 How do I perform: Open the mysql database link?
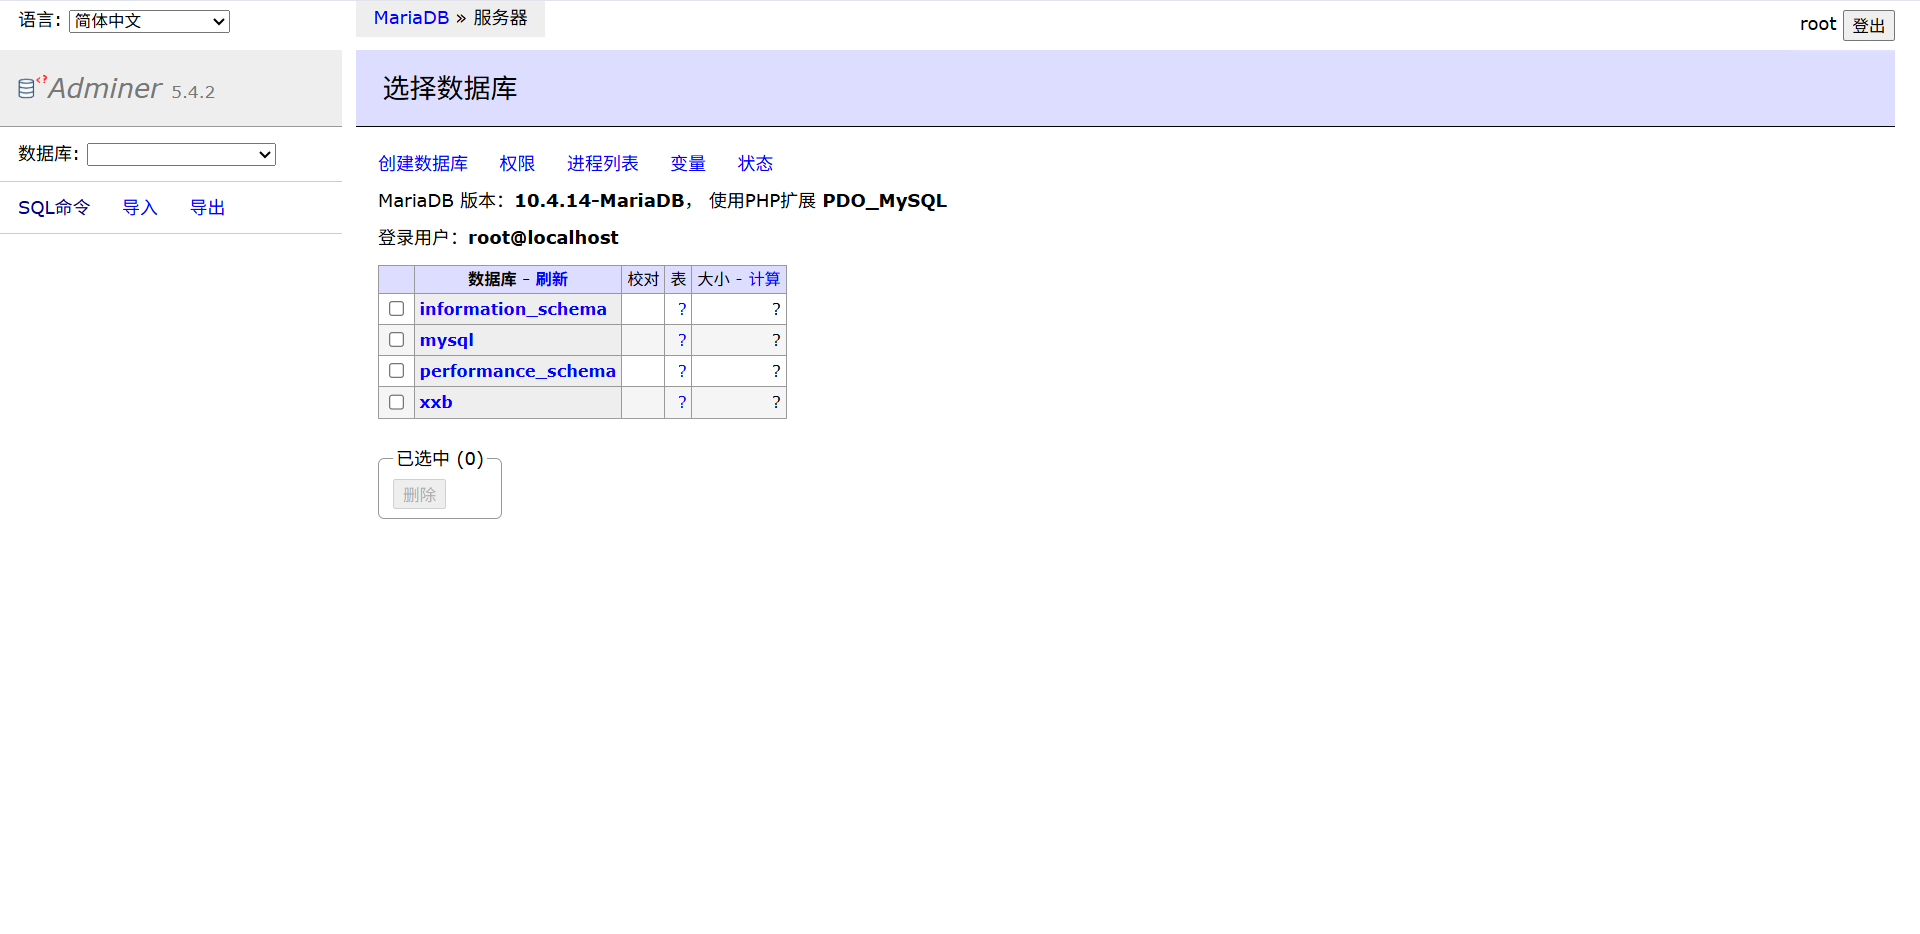click(447, 340)
